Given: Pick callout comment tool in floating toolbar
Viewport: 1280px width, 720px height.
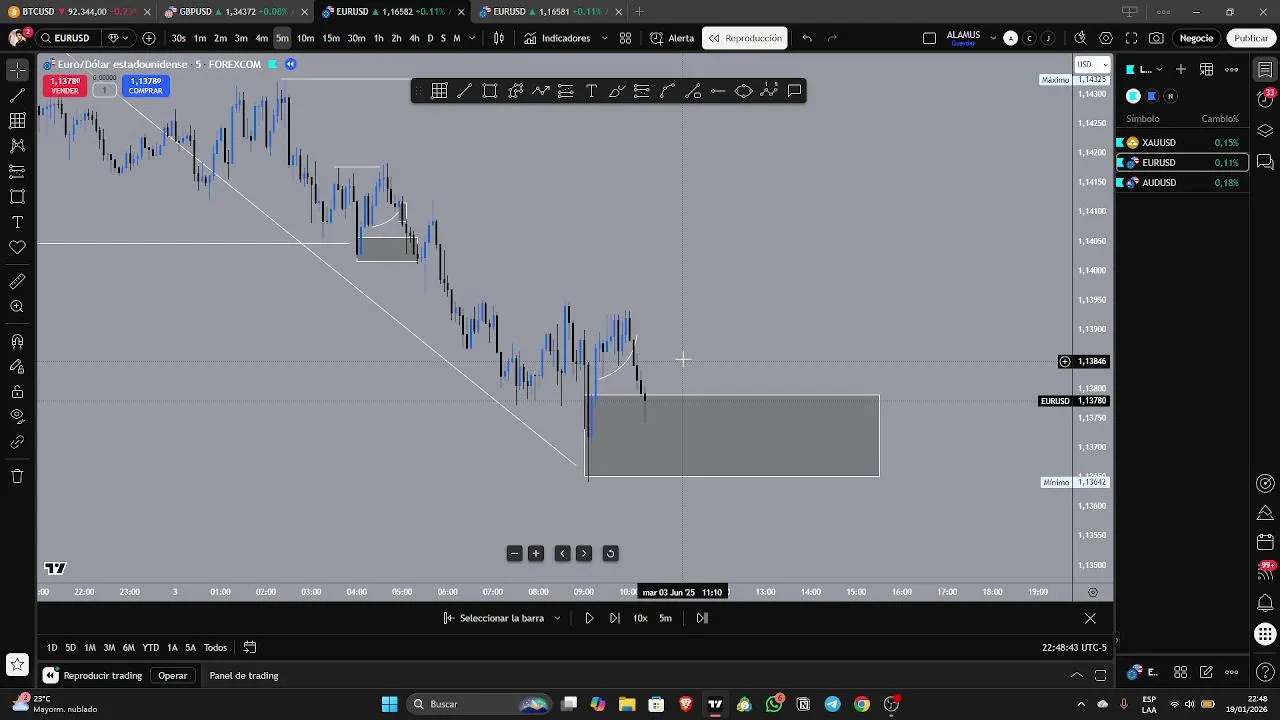Looking at the screenshot, I should coord(794,91).
